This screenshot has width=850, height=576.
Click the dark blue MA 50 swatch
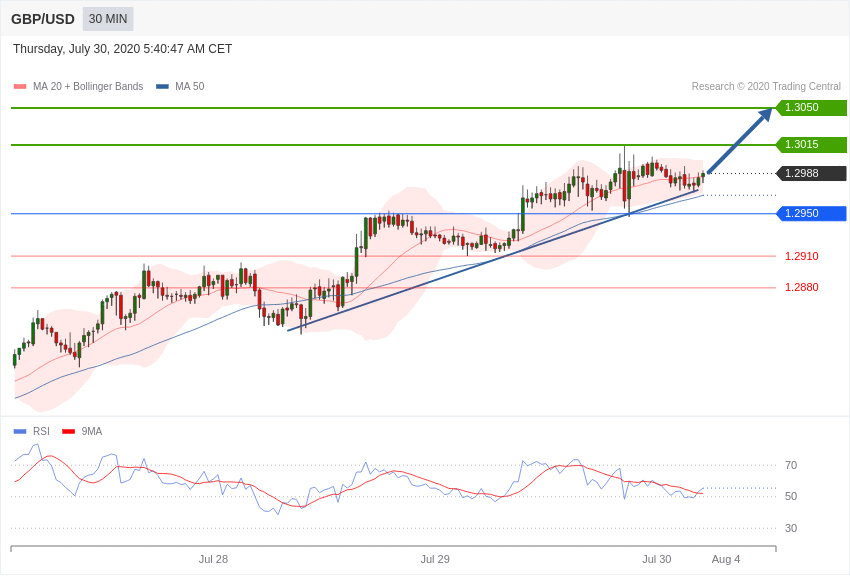pyautogui.click(x=162, y=87)
